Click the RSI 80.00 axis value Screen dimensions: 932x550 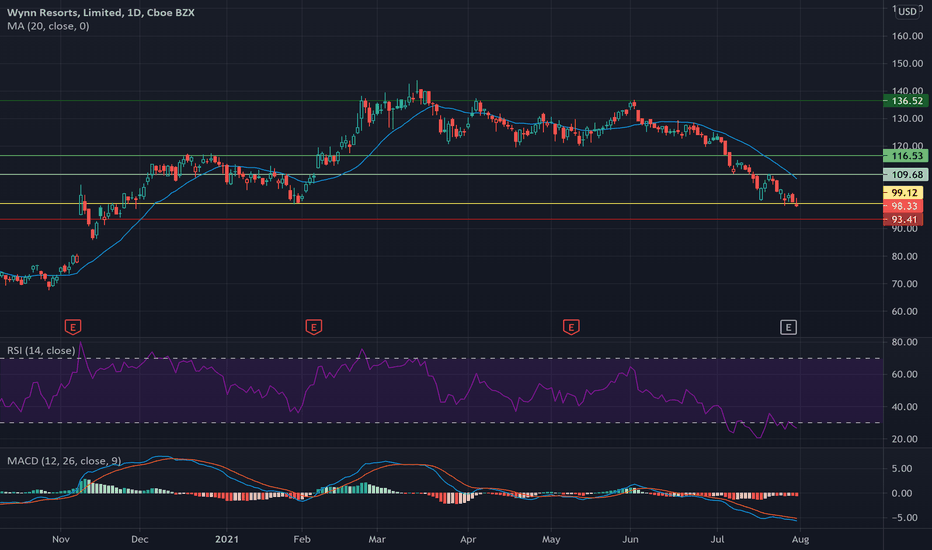905,342
